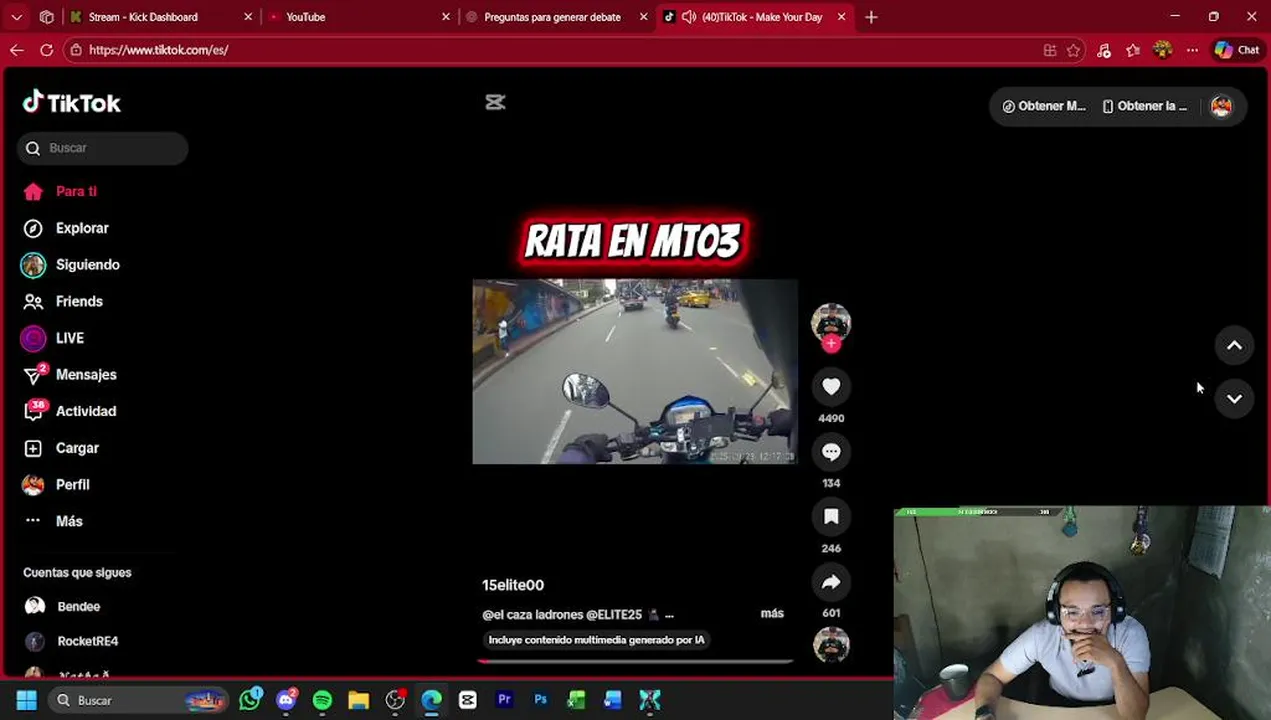Refresh the page
The height and width of the screenshot is (720, 1271).
point(46,50)
